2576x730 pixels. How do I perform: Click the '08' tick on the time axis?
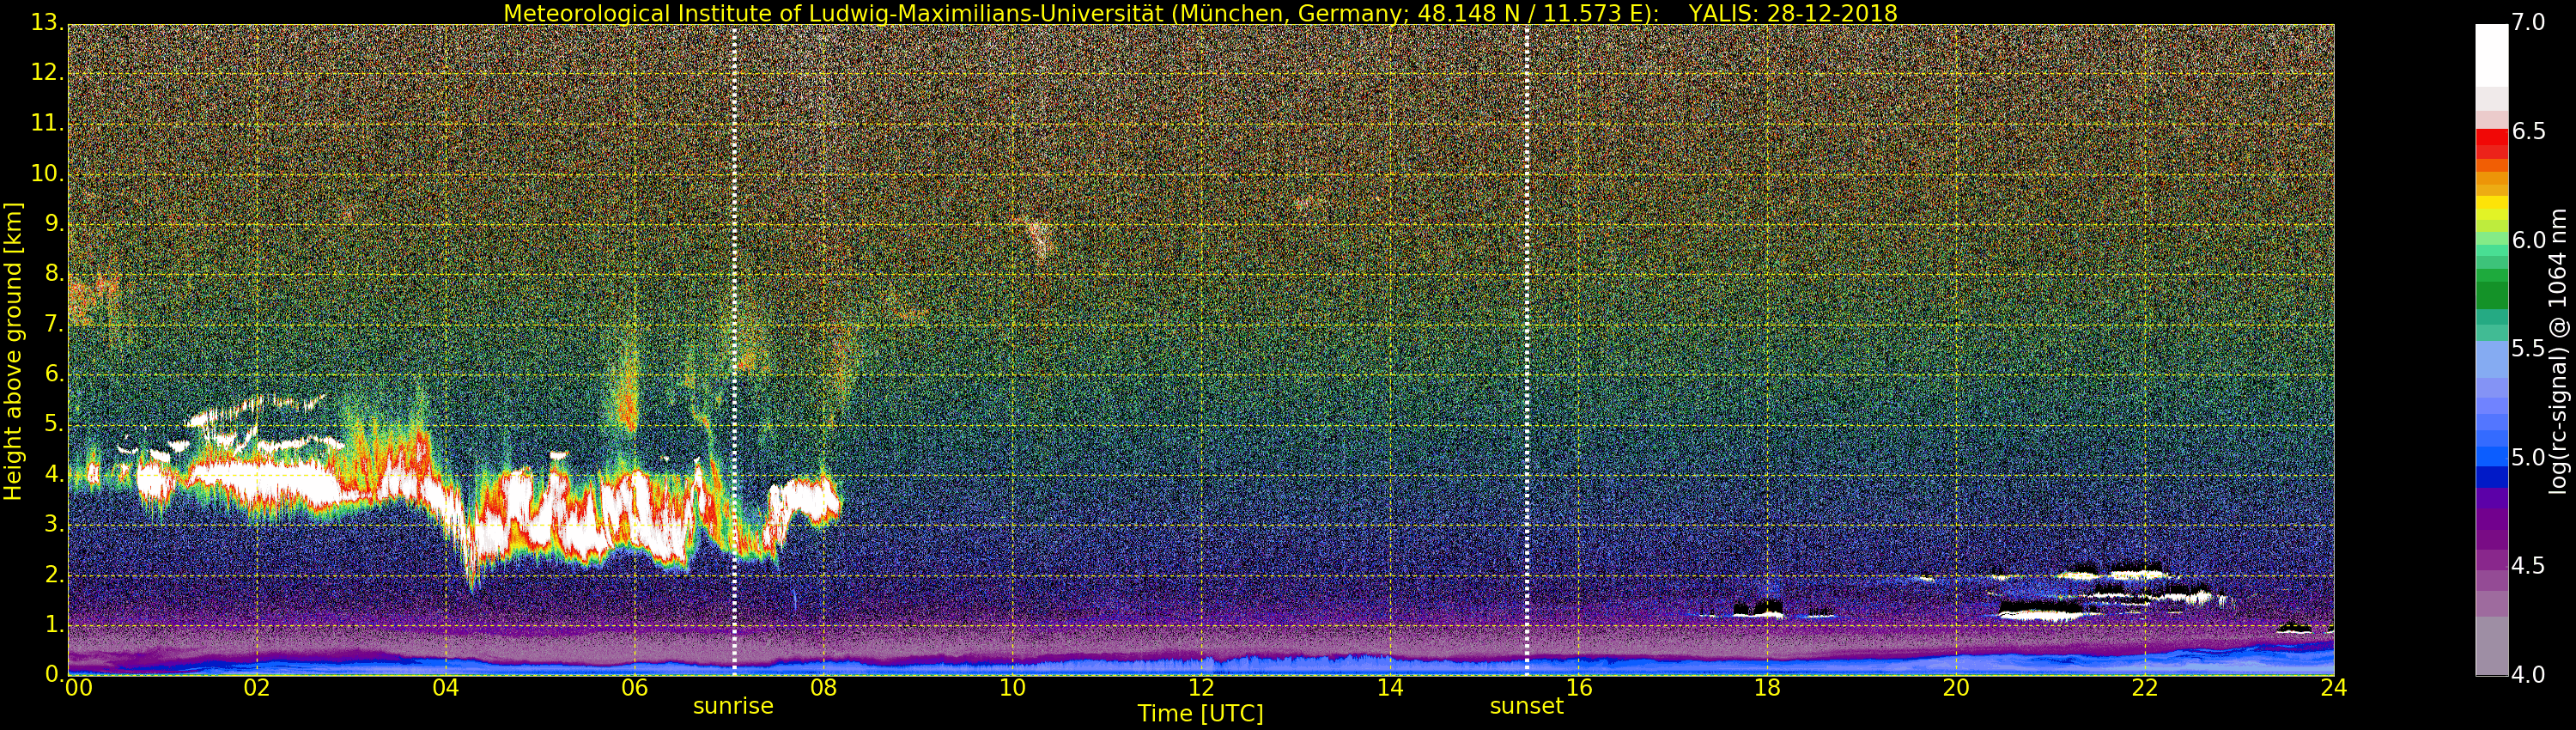click(x=823, y=688)
